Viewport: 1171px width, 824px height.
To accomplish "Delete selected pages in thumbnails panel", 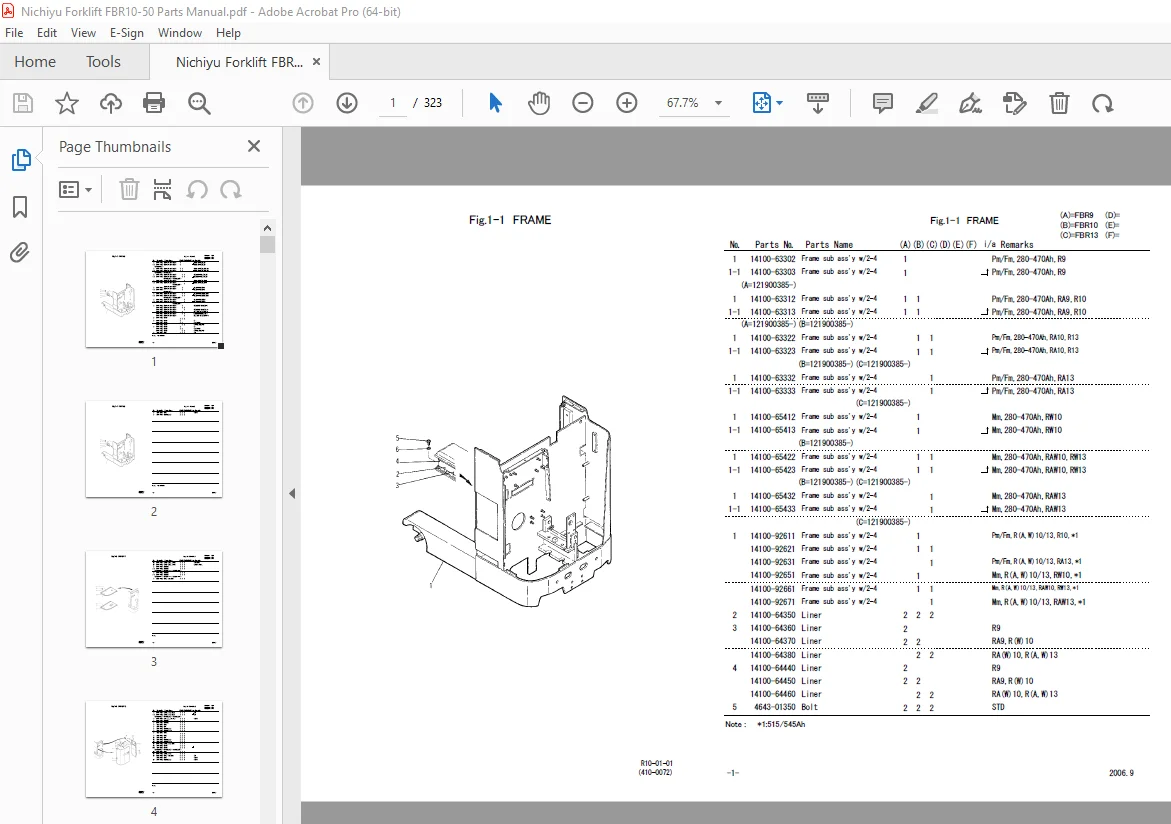I will (129, 190).
